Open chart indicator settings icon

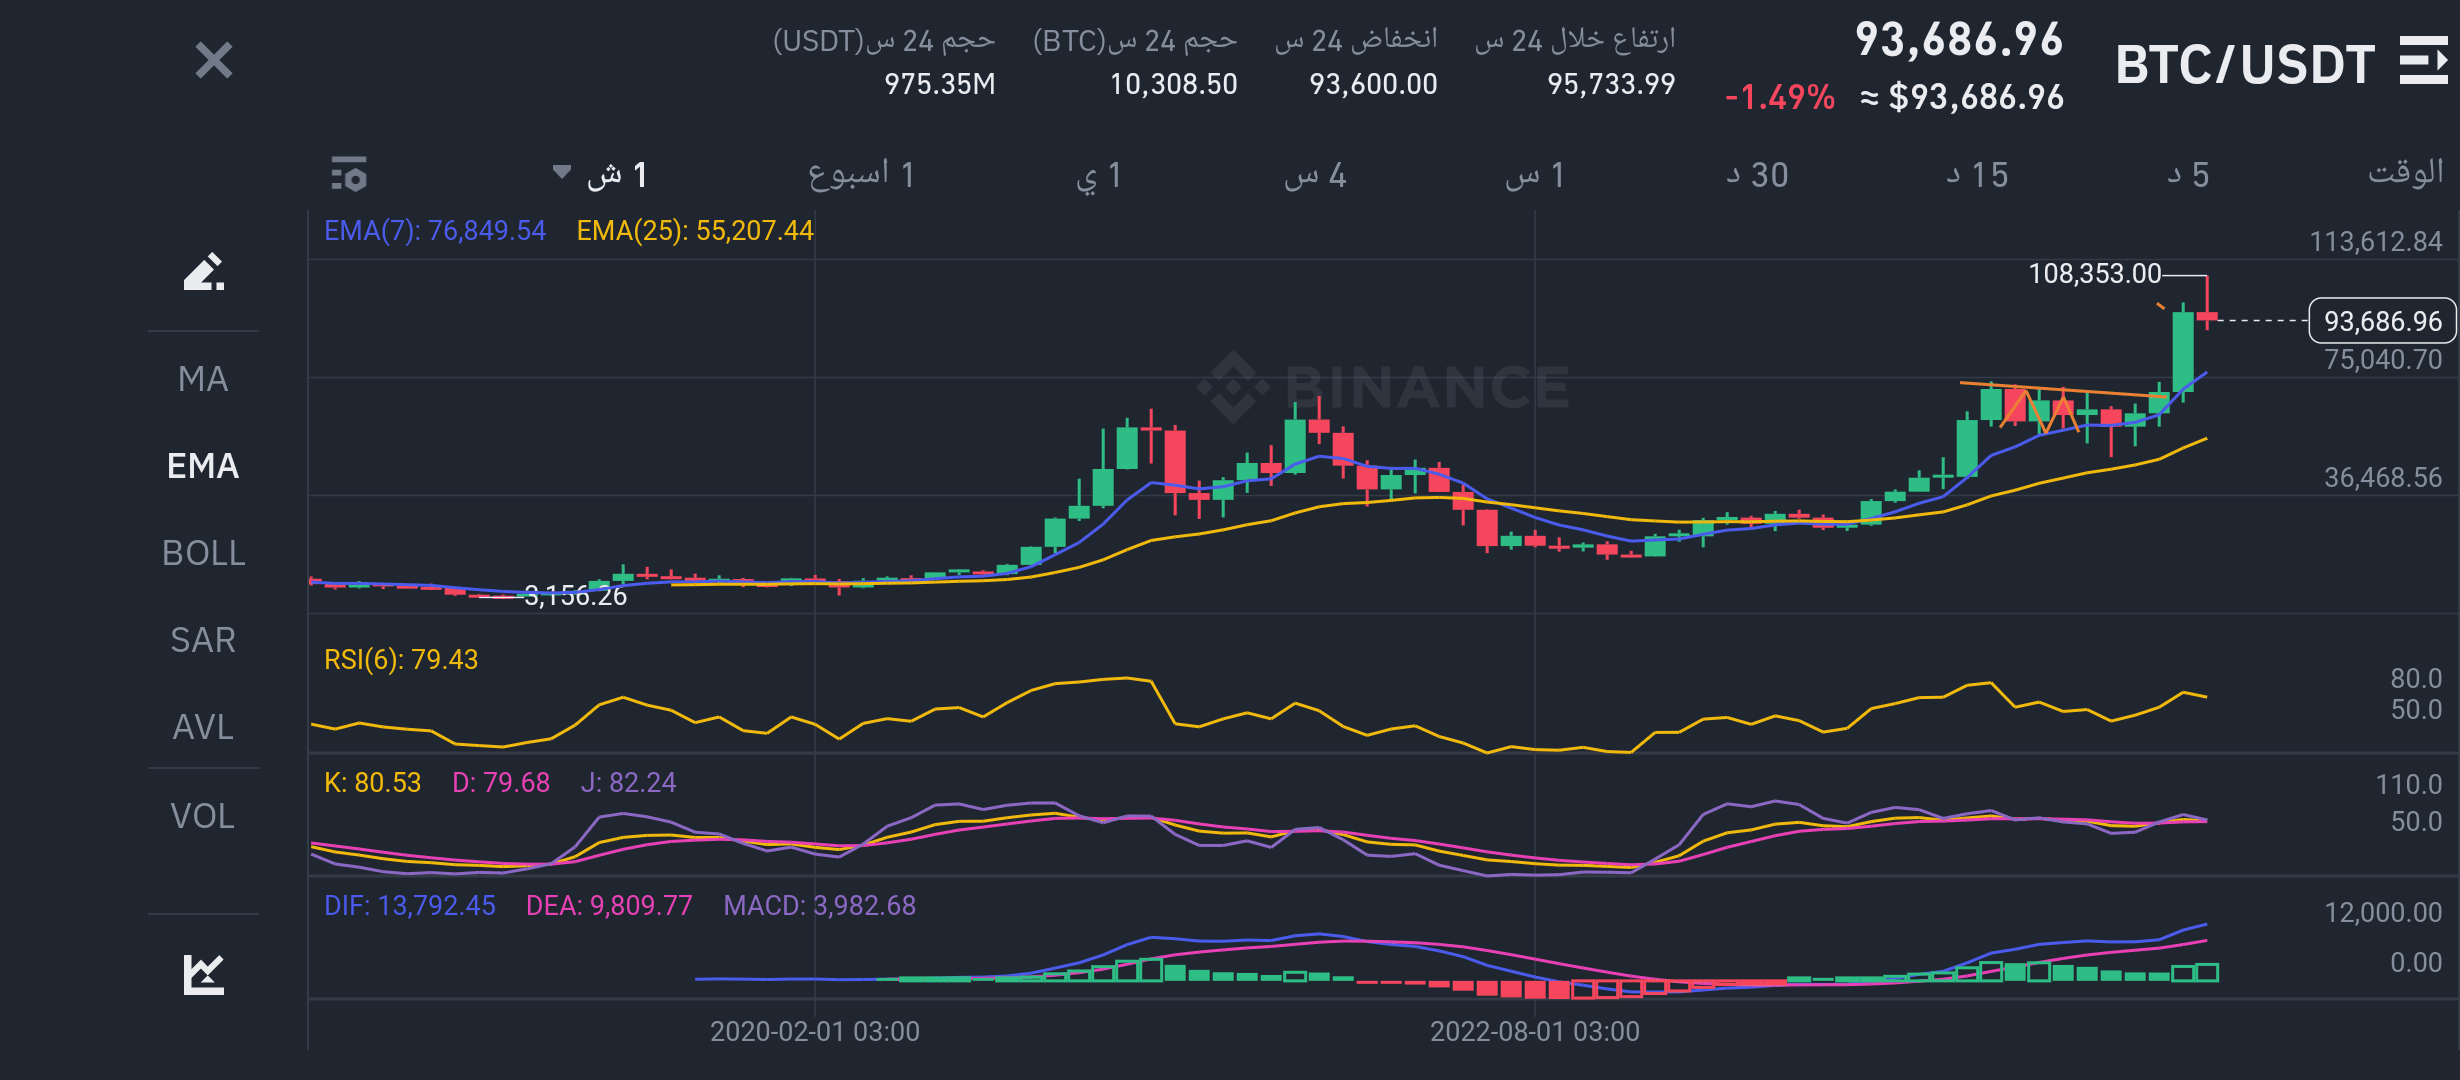click(x=349, y=175)
